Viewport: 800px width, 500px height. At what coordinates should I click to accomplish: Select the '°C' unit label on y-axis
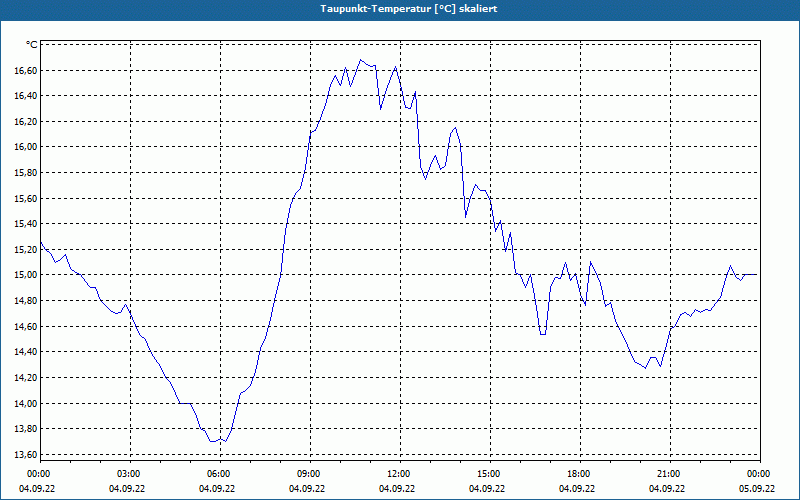[32, 45]
